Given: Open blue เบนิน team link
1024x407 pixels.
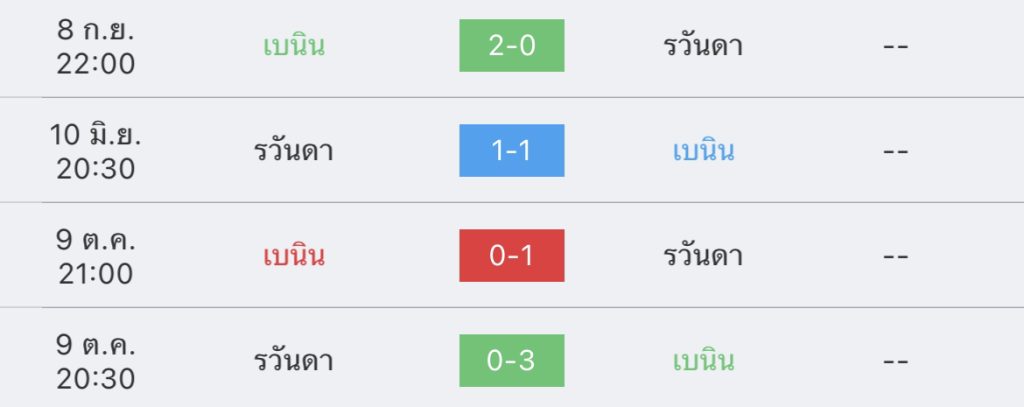Looking at the screenshot, I should tap(704, 151).
